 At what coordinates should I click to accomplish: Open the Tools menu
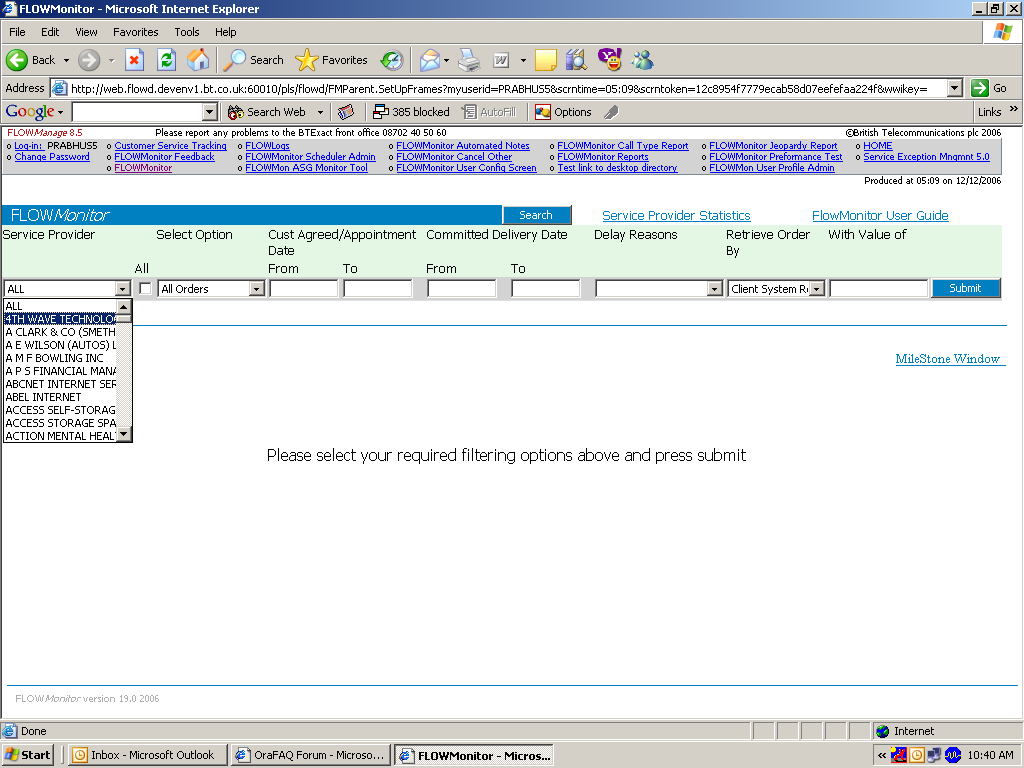(187, 32)
